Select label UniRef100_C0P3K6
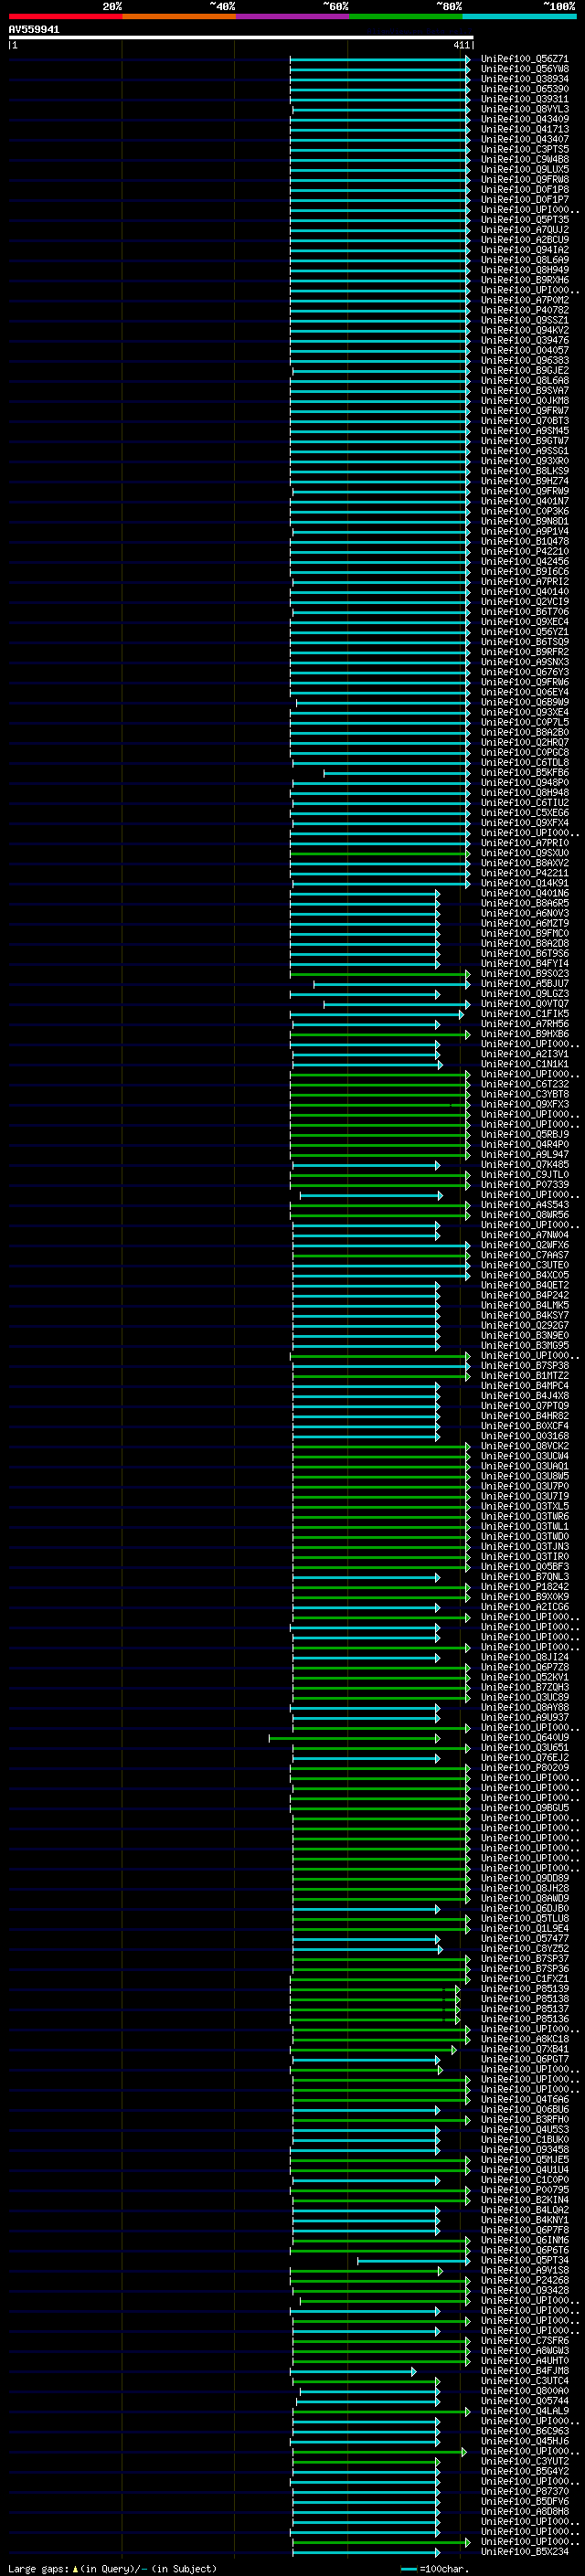The height and width of the screenshot is (2576, 585). click(525, 511)
